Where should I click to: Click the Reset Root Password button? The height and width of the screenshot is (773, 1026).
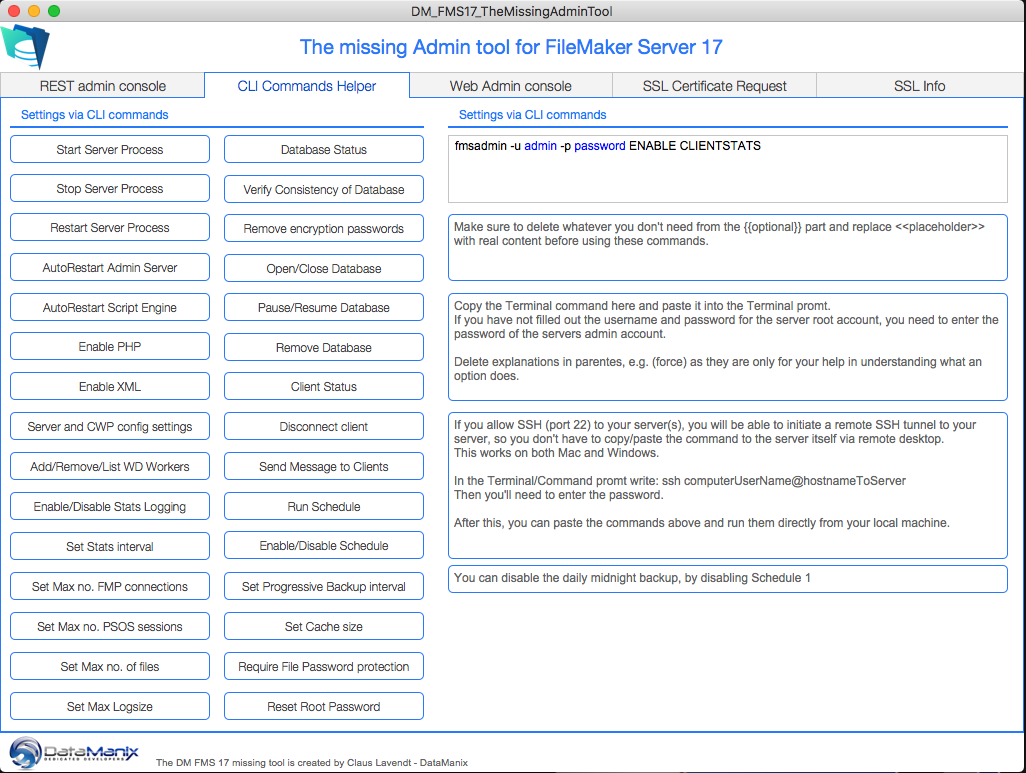(324, 706)
